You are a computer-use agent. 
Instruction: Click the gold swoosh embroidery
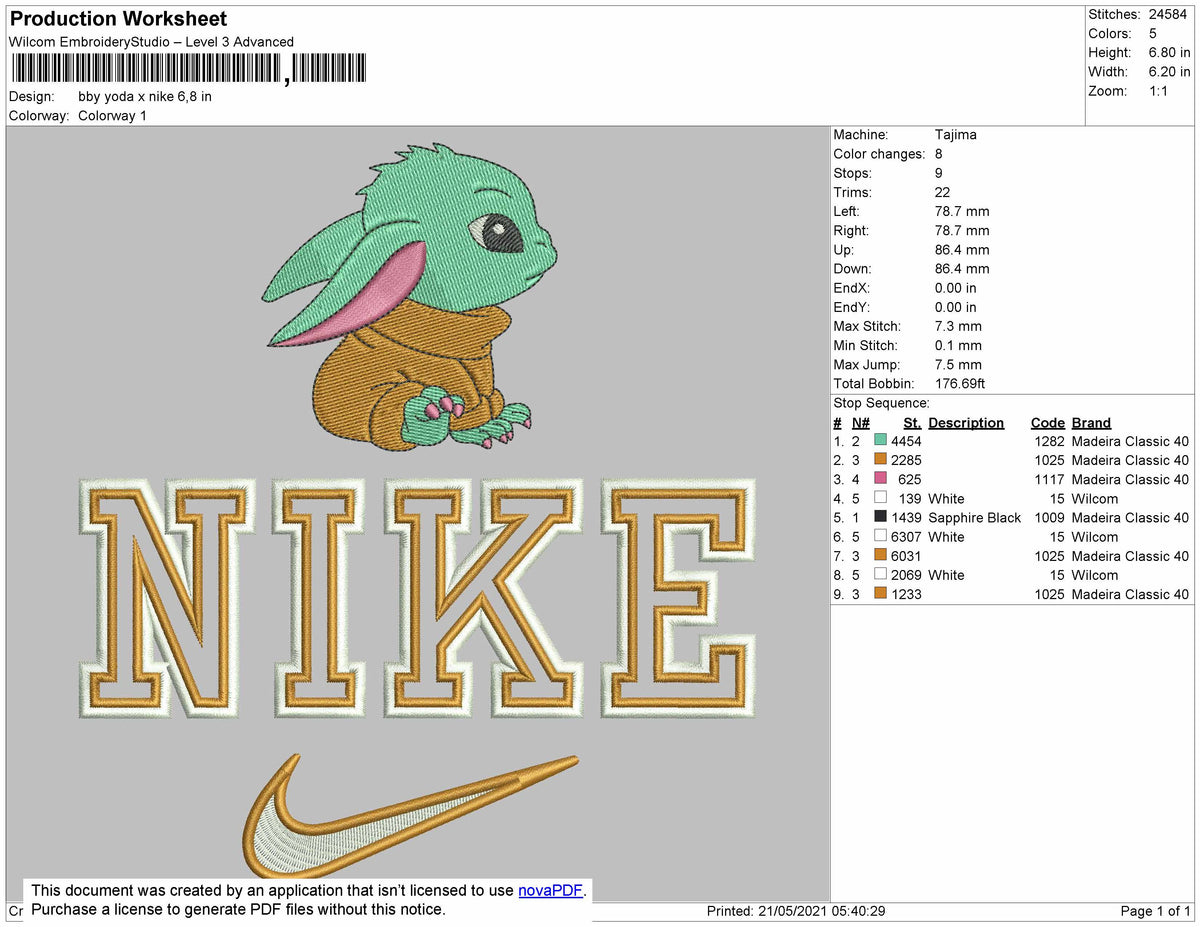tap(409, 816)
